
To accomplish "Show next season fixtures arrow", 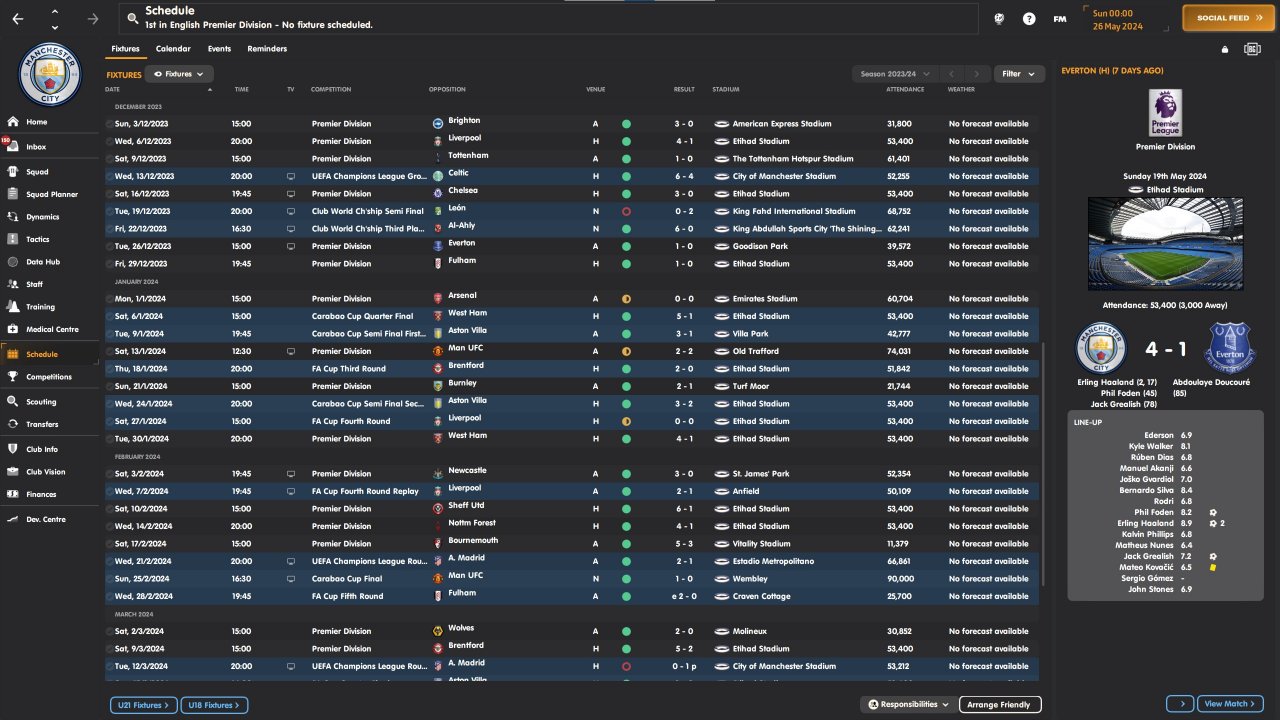I will click(977, 74).
